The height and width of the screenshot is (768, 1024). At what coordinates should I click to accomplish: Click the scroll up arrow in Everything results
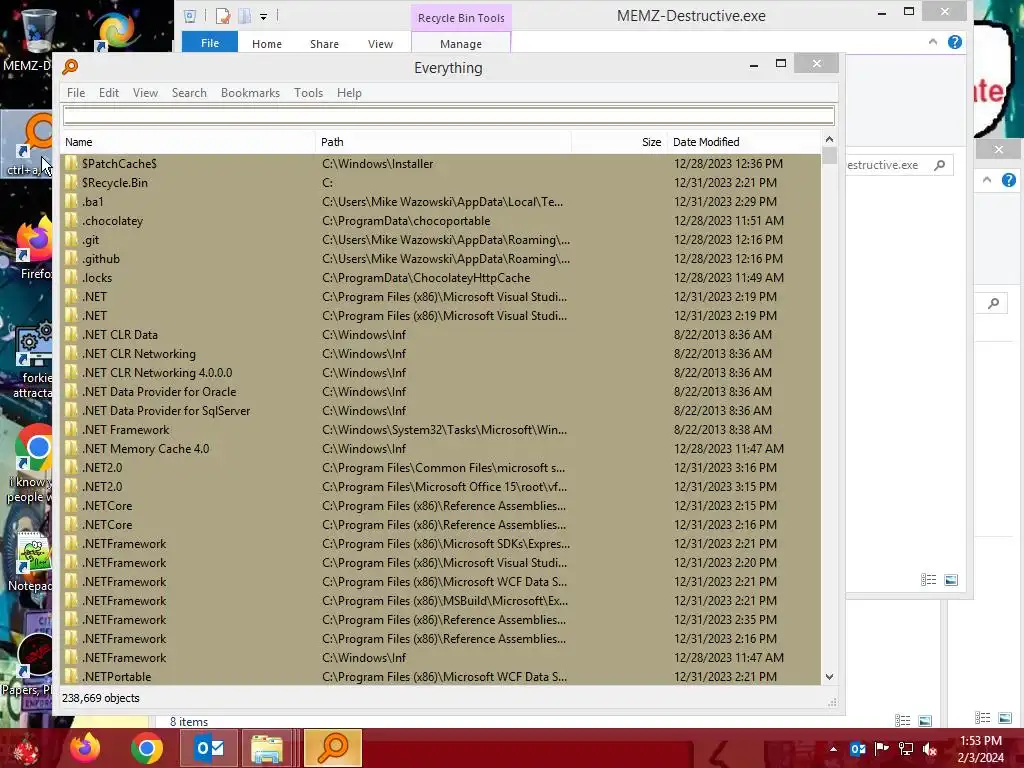click(x=829, y=139)
